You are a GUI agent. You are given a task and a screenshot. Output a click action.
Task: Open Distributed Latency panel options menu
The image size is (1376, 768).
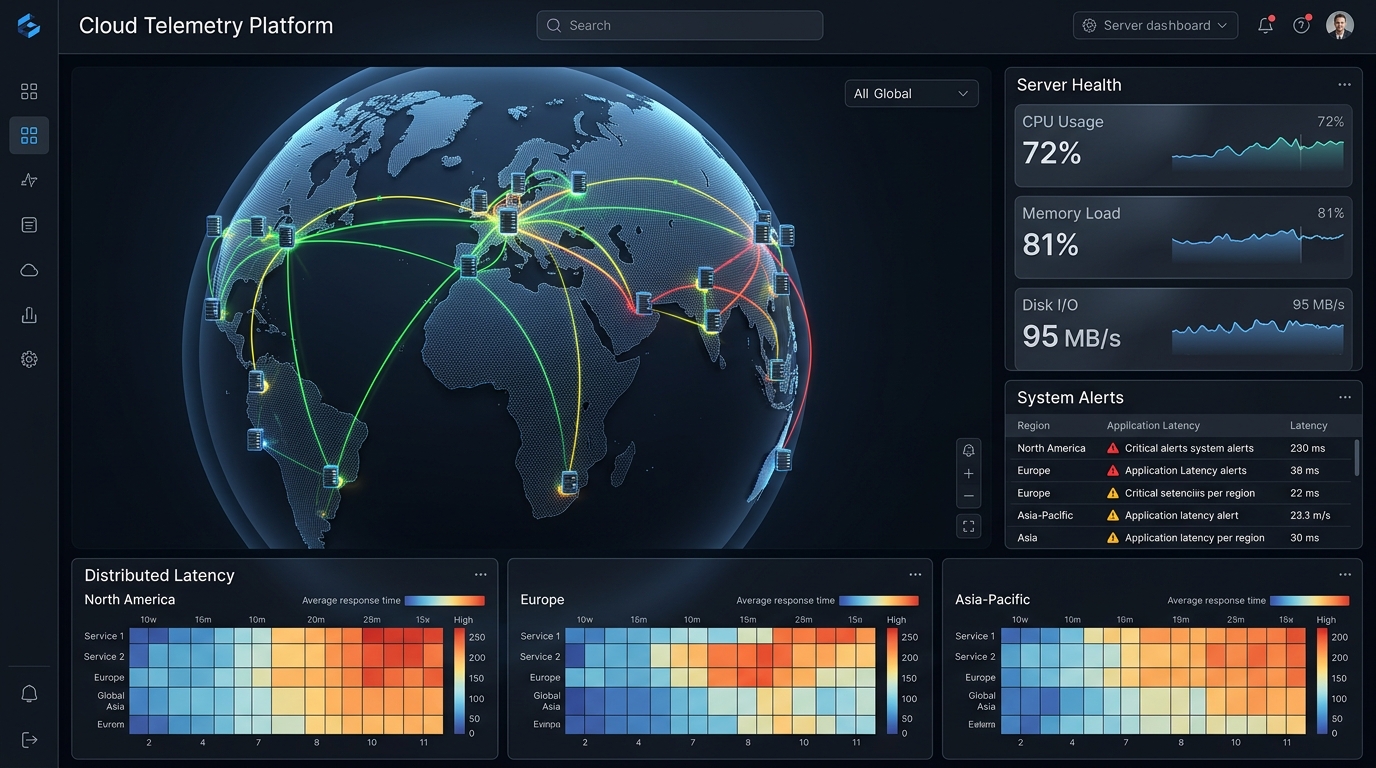[481, 575]
